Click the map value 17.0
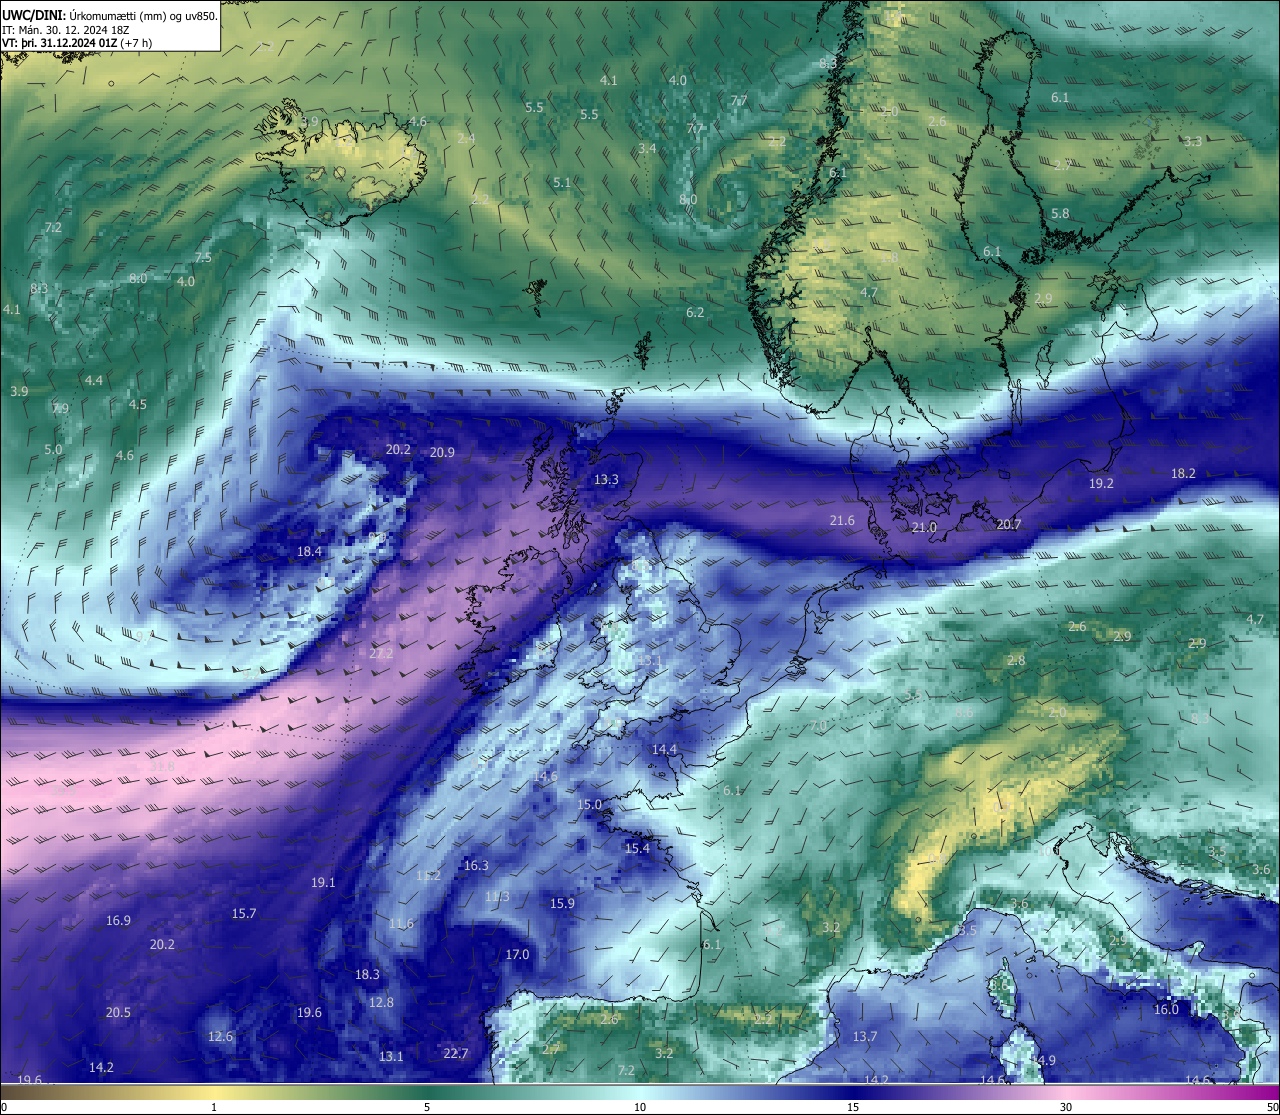The width and height of the screenshot is (1280, 1115). click(517, 954)
